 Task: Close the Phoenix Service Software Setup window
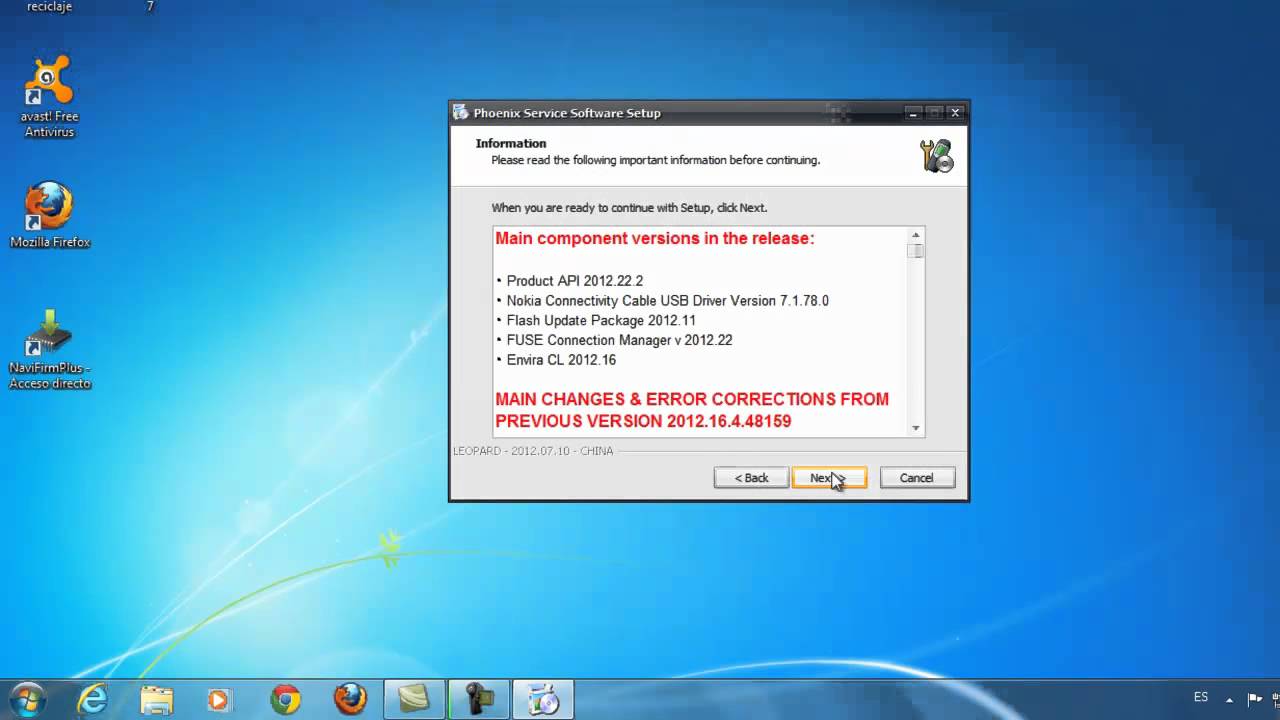955,113
